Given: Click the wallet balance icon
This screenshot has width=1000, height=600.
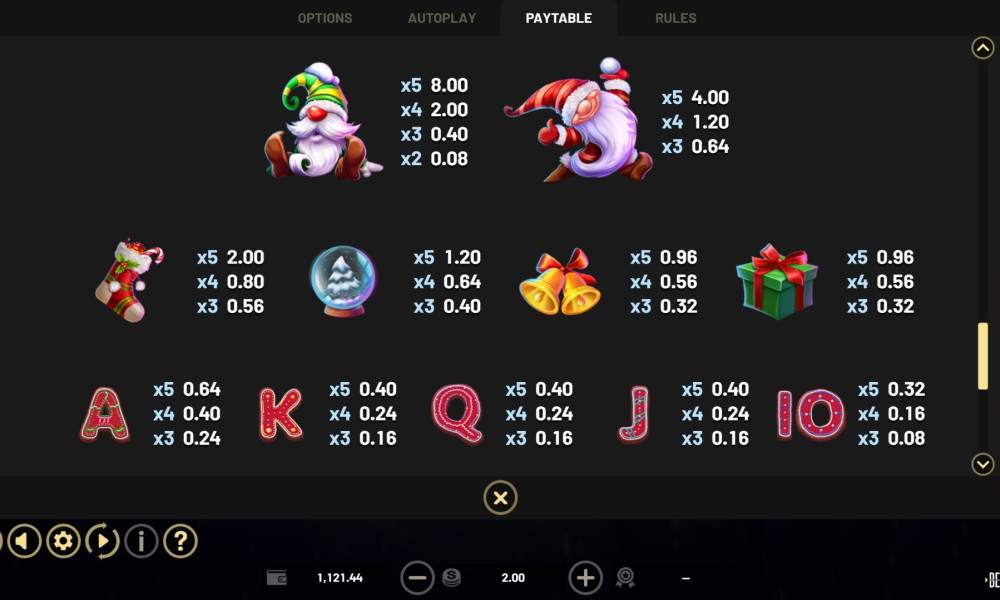Looking at the screenshot, I should point(277,578).
